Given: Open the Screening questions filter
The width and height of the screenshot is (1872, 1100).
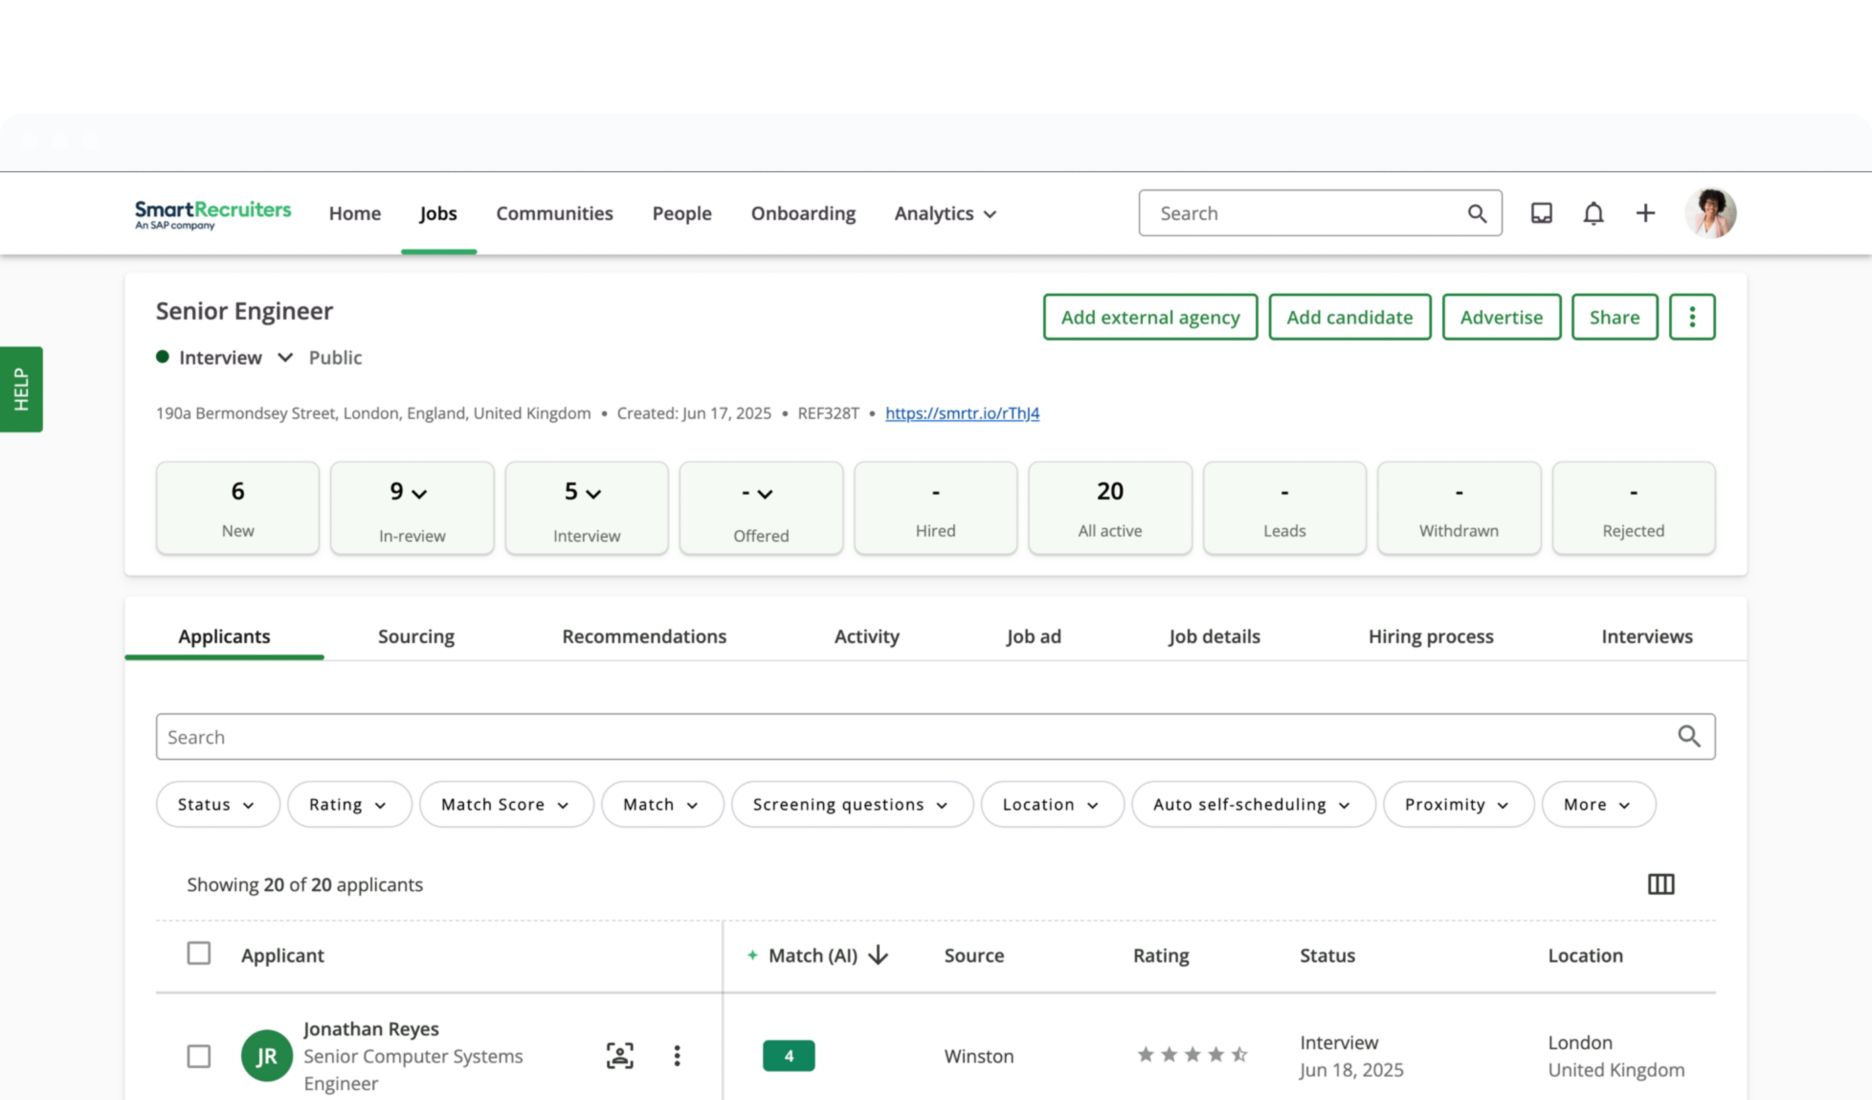Looking at the screenshot, I should [850, 804].
